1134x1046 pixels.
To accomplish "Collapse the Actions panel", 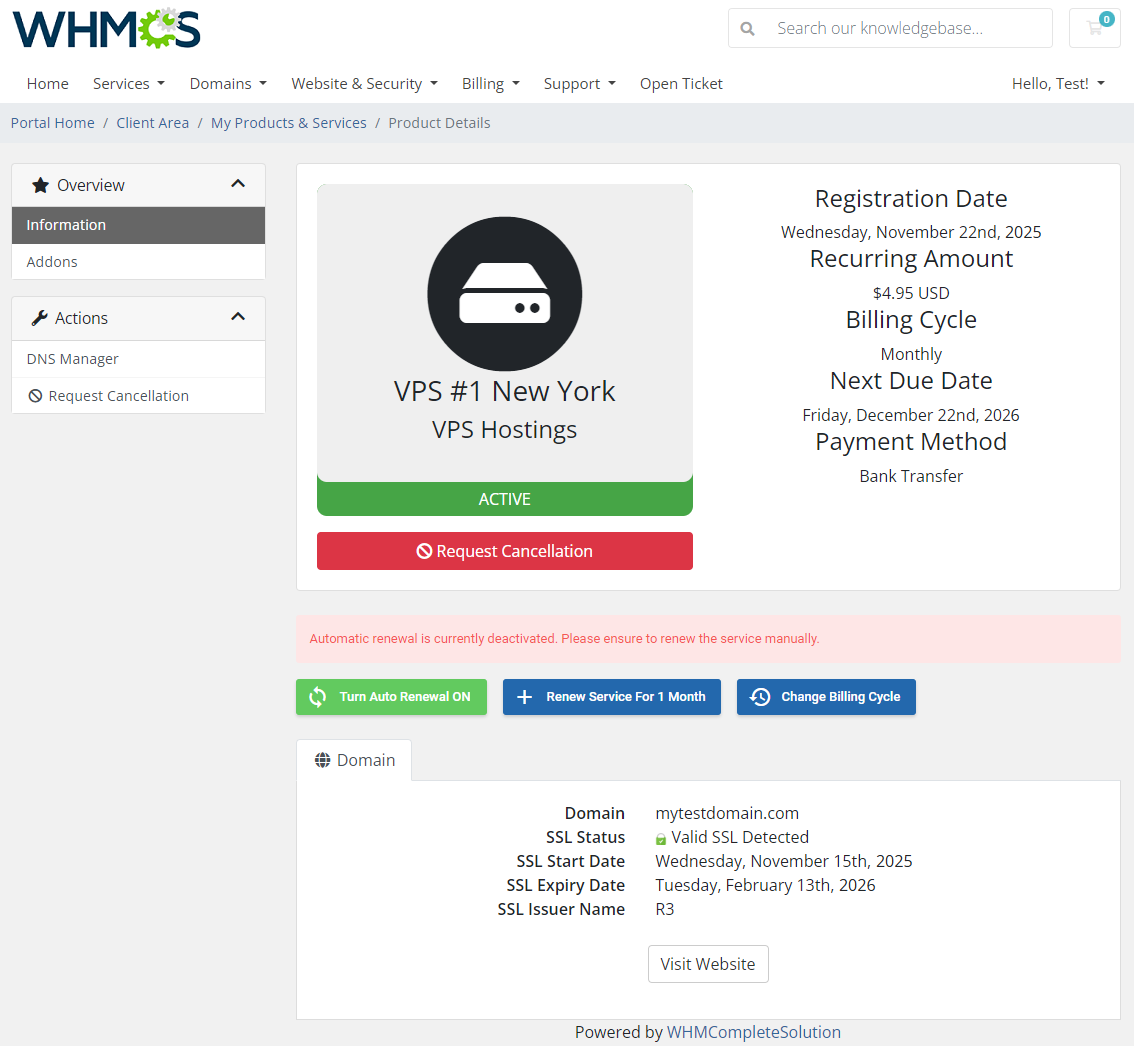I will click(238, 317).
